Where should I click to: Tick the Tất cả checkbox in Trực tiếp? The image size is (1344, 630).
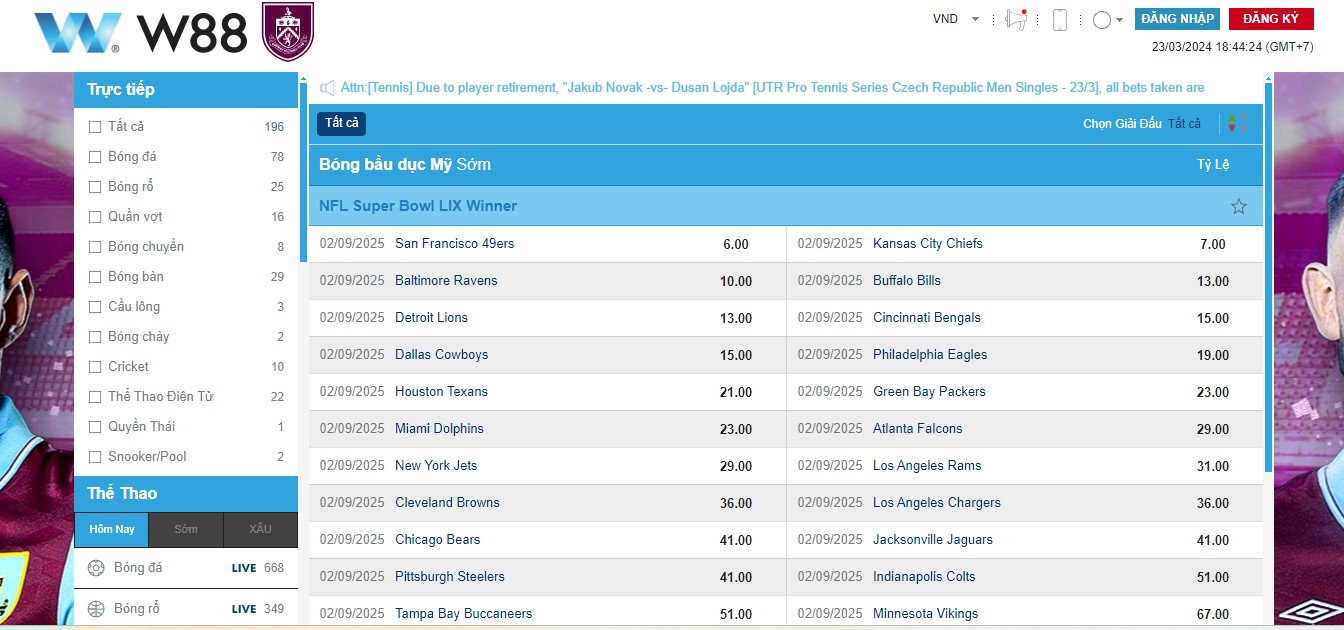pyautogui.click(x=95, y=127)
